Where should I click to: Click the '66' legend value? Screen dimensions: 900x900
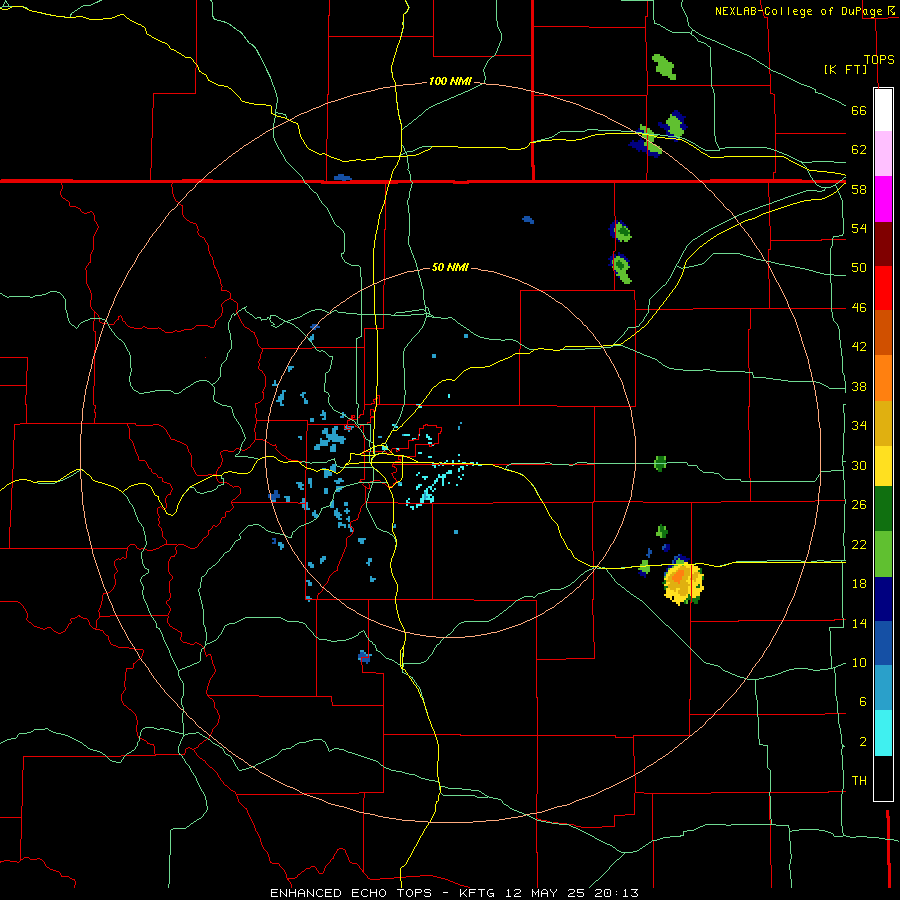pos(859,110)
